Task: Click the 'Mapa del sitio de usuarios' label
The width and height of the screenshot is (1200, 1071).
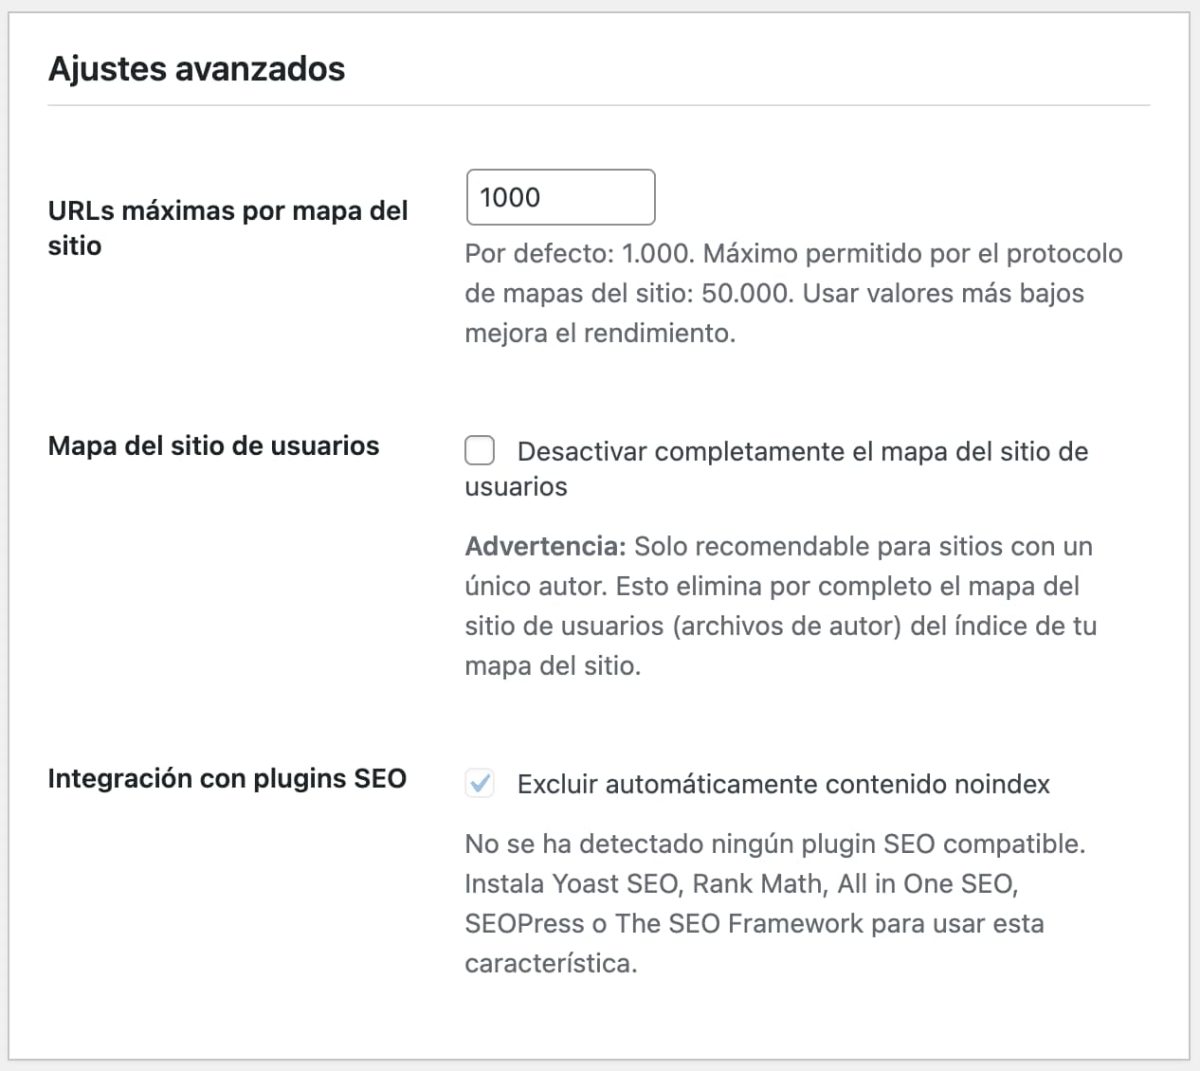Action: pyautogui.click(x=213, y=446)
